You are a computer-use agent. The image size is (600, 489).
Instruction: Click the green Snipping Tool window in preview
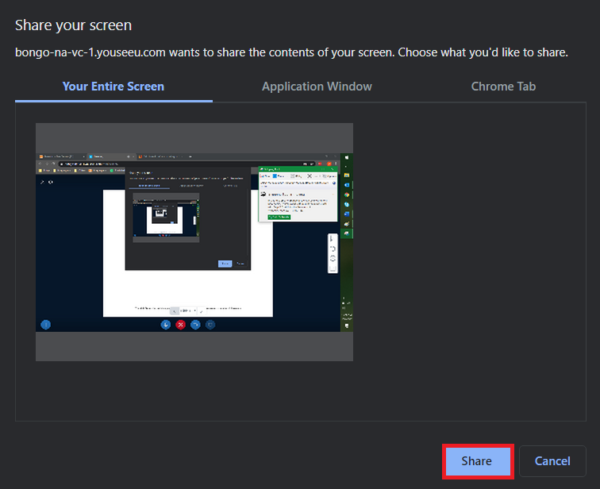tap(298, 195)
